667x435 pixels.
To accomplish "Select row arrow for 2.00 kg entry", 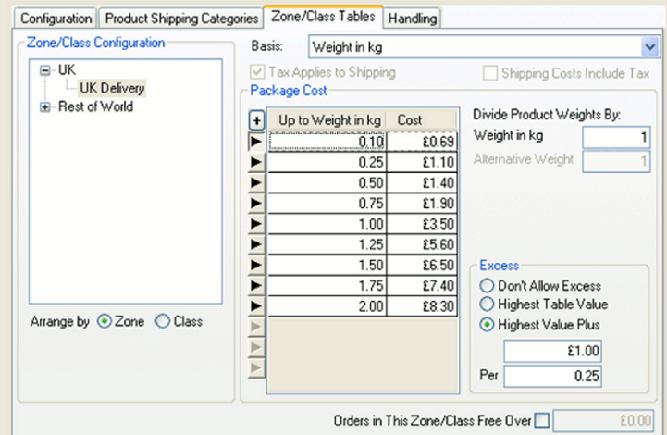I will click(x=257, y=306).
